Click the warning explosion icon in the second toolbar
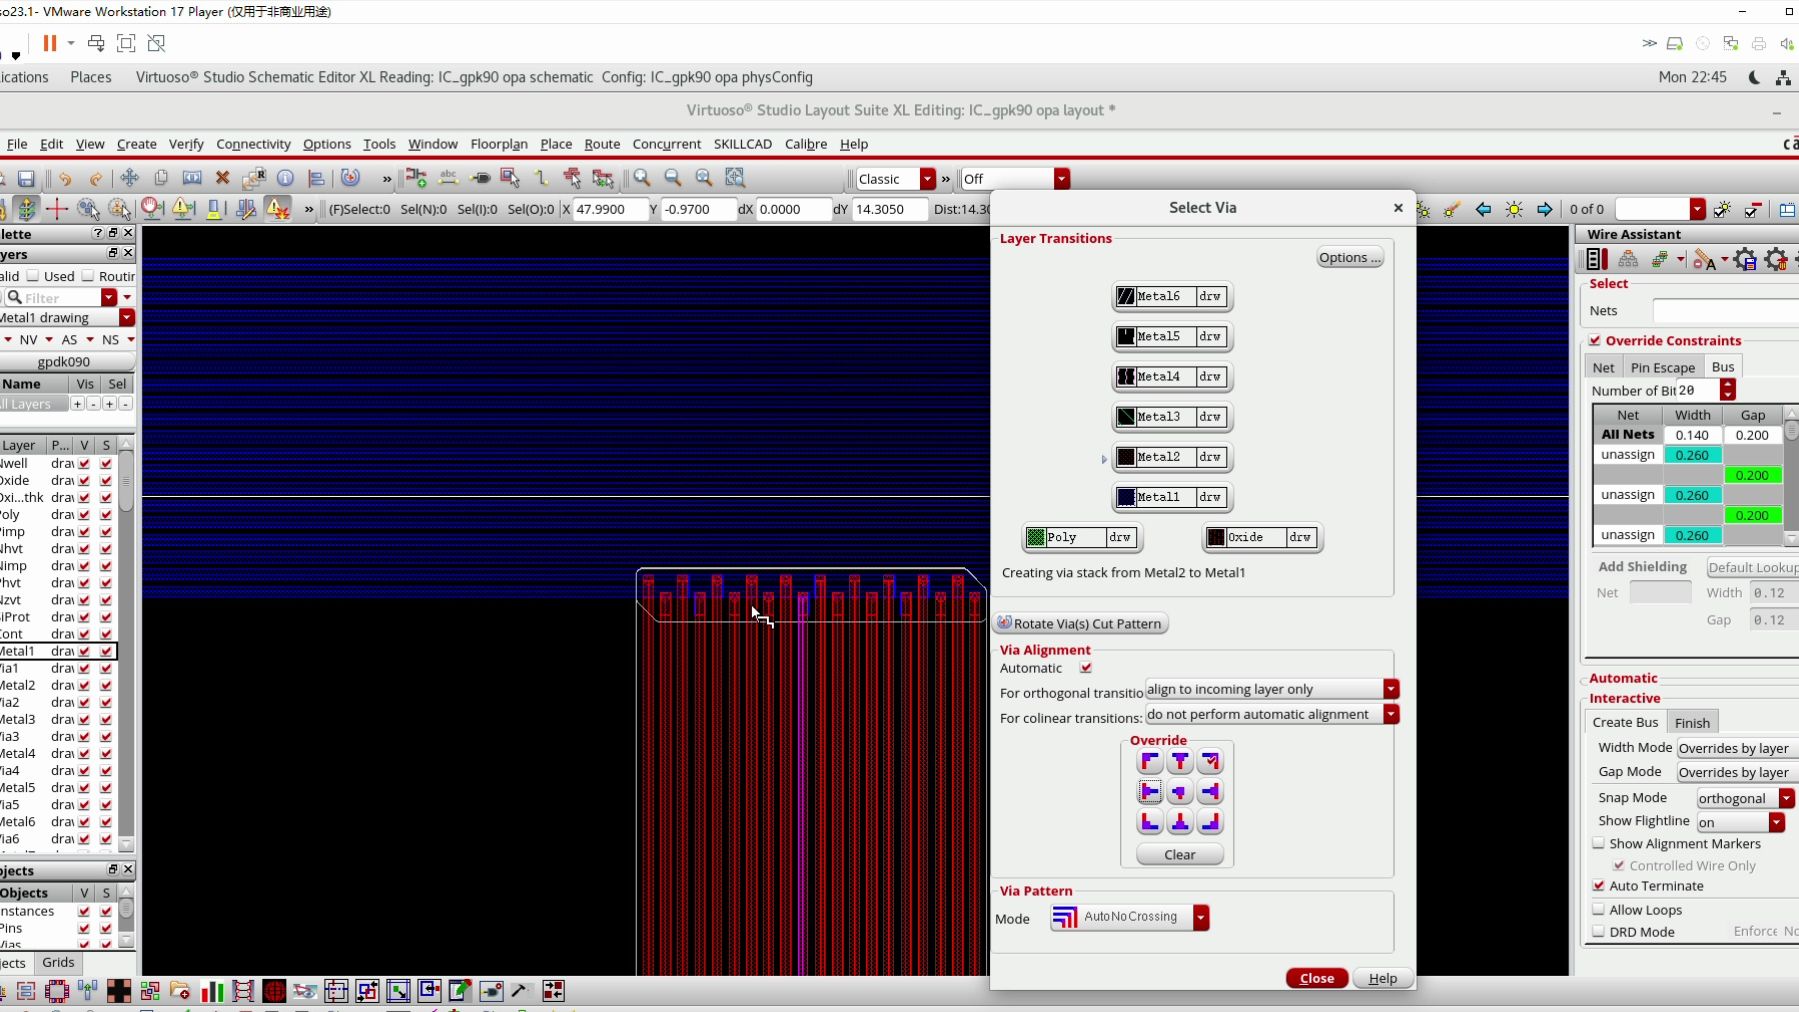Viewport: 1799px width, 1012px height. tap(277, 209)
